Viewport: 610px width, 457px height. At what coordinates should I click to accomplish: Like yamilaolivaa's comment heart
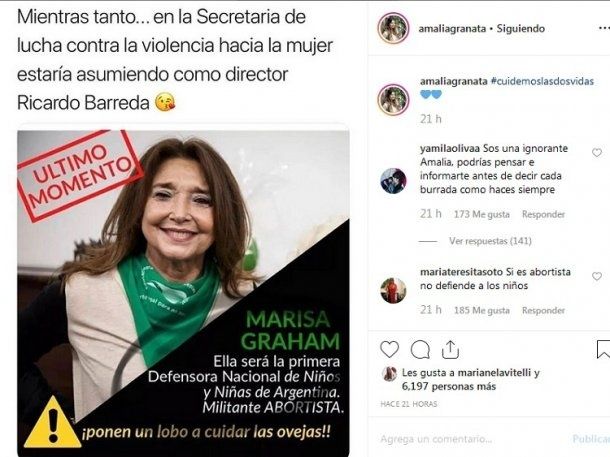597,152
